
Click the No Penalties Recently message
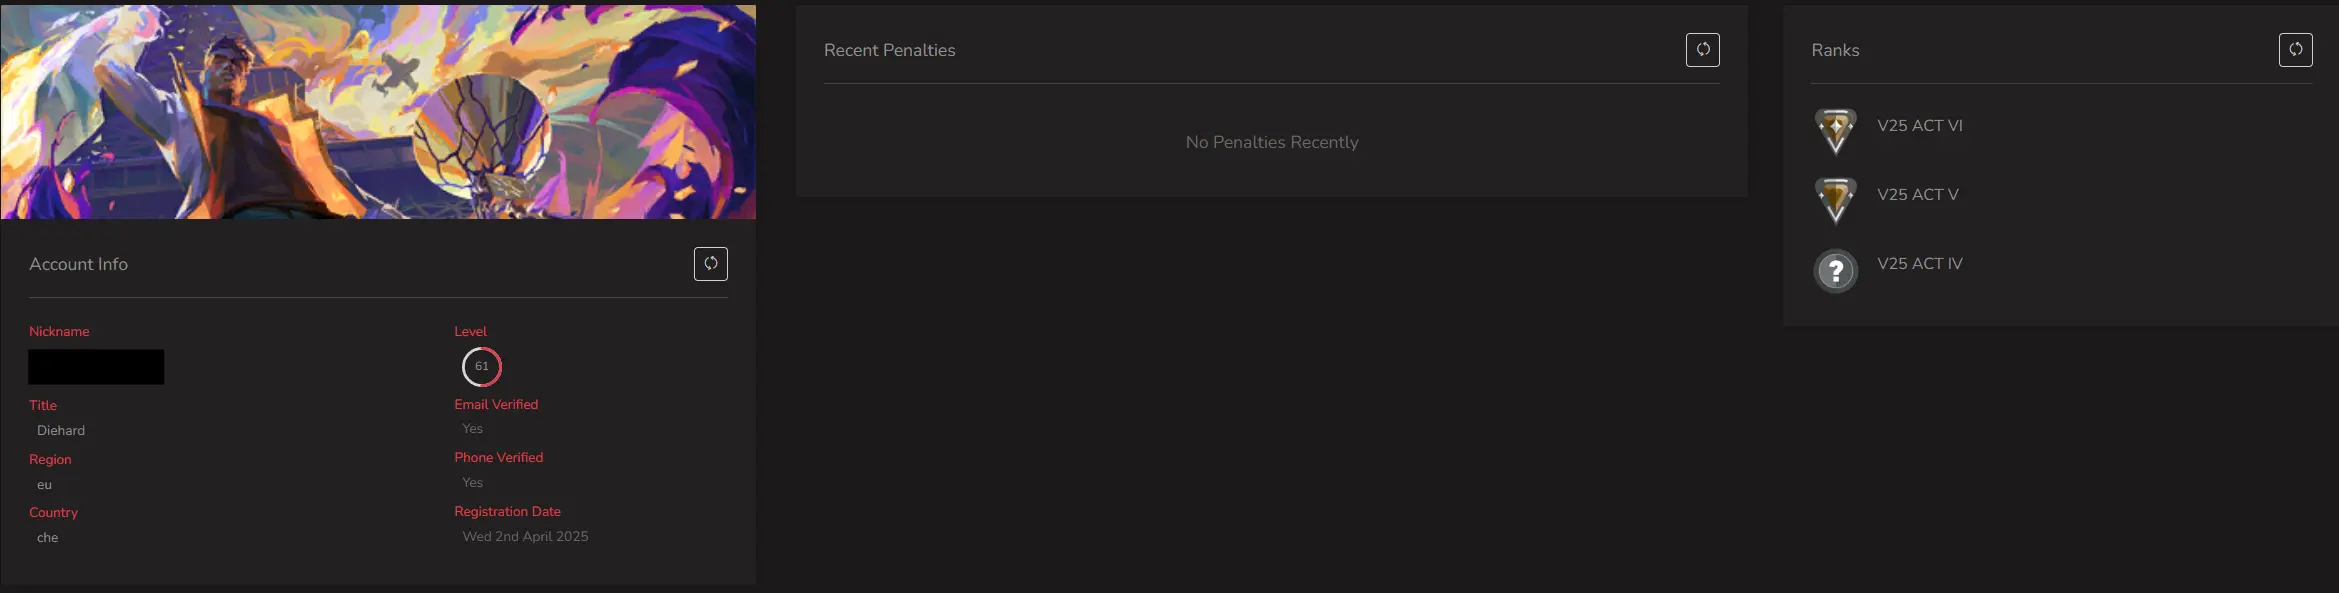[1271, 143]
